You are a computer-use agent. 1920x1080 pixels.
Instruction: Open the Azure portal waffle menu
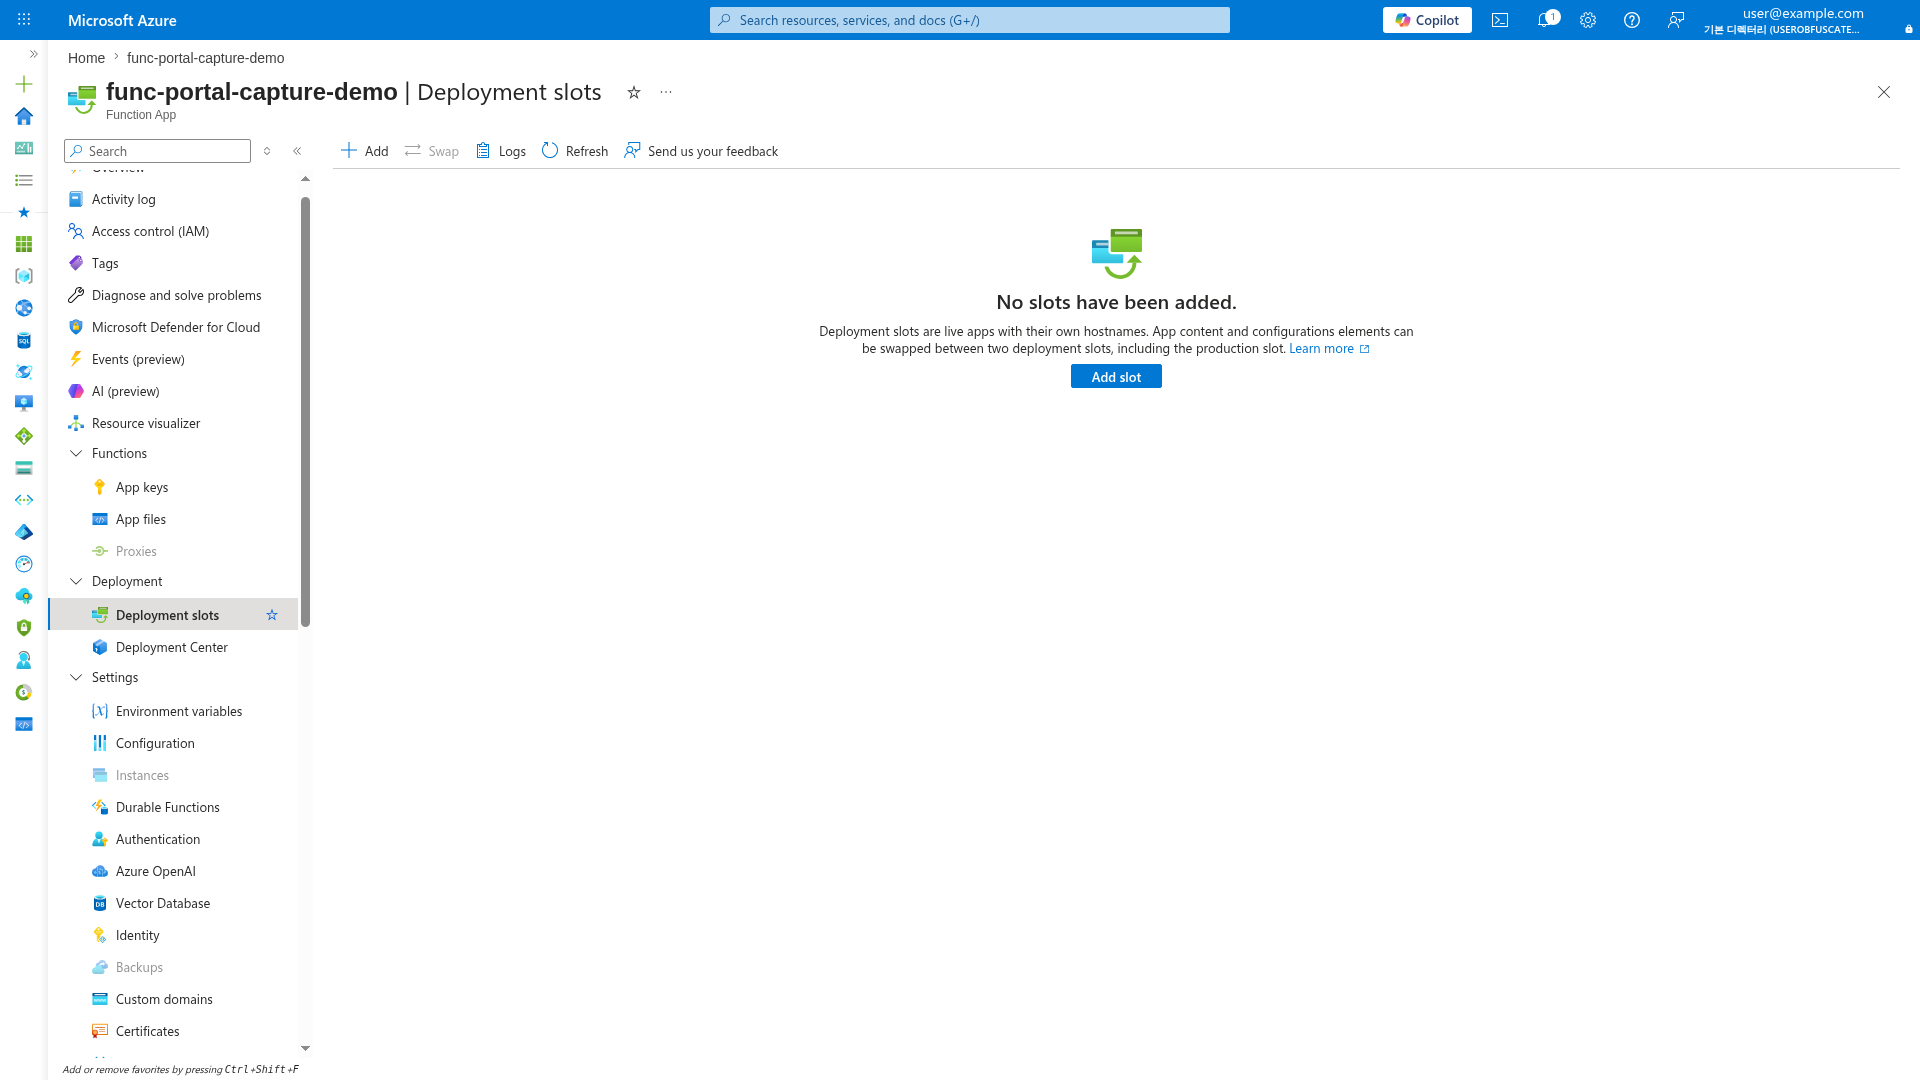click(x=24, y=20)
